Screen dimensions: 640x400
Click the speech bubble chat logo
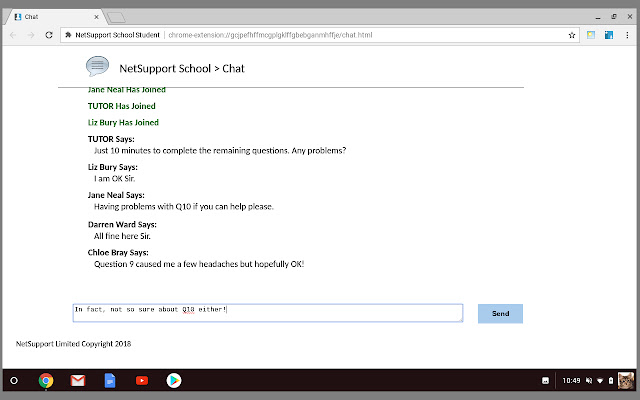(97, 66)
